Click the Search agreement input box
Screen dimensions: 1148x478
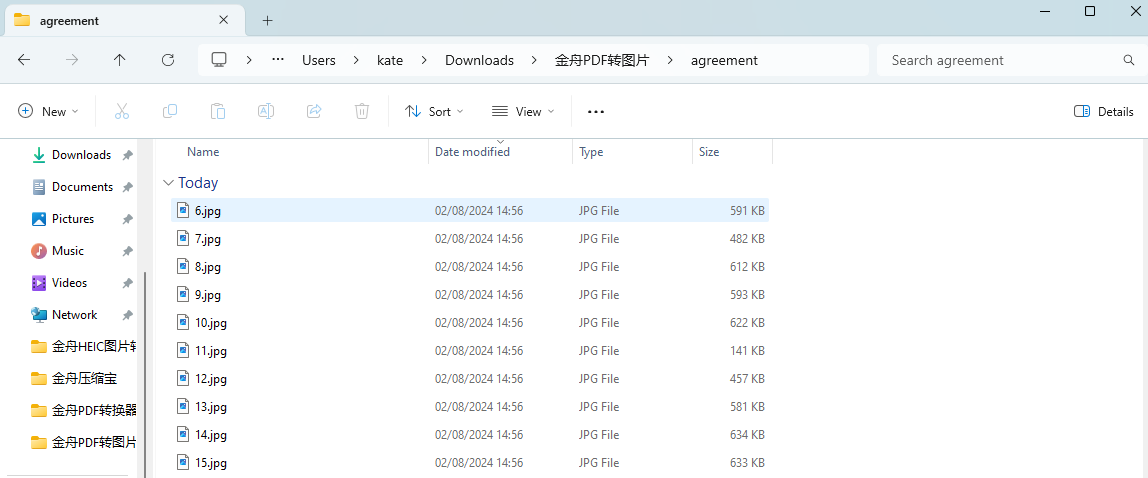pyautogui.click(x=1000, y=60)
